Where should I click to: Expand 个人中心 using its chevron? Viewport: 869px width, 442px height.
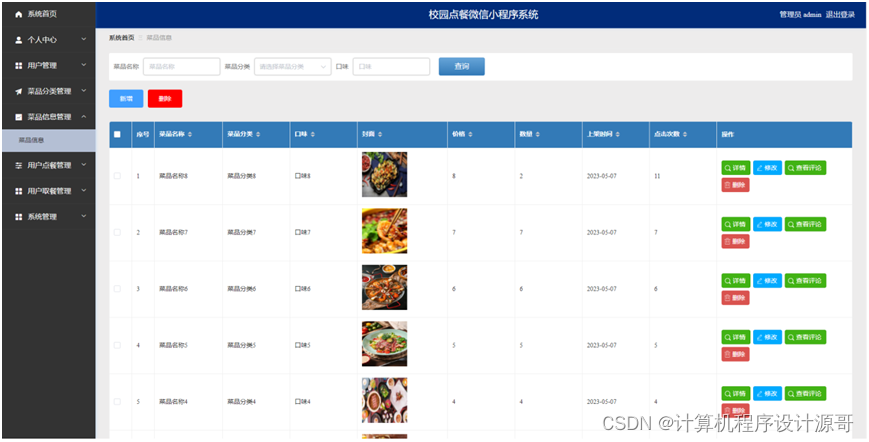pos(84,39)
